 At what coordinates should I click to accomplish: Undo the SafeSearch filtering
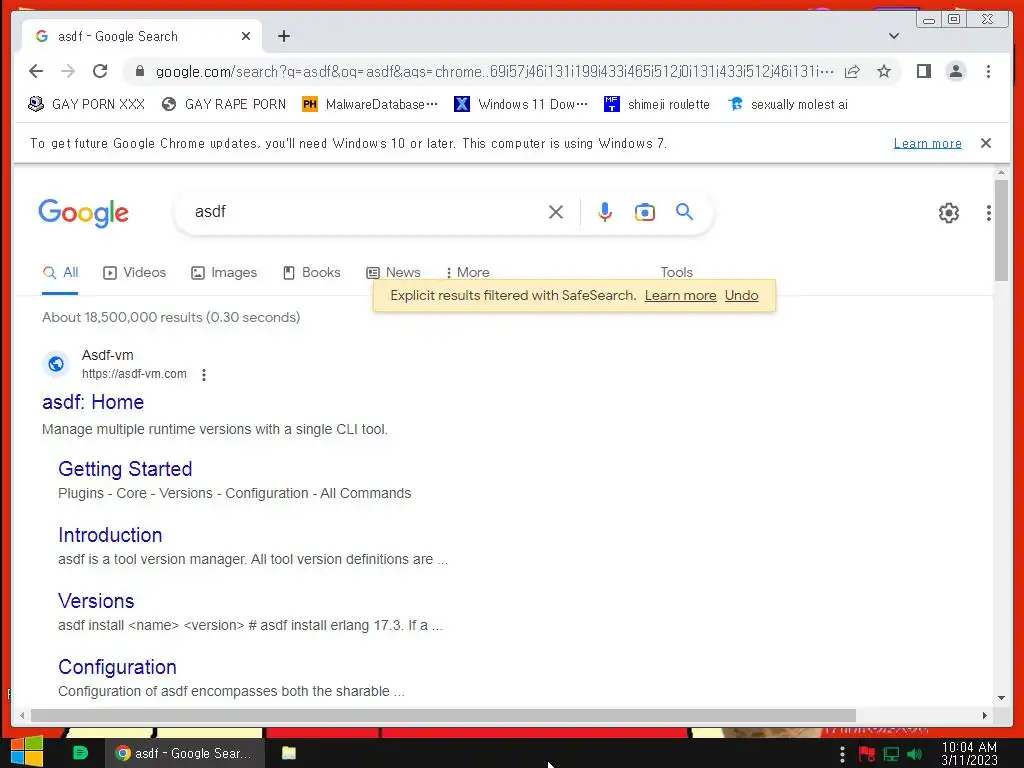click(741, 295)
